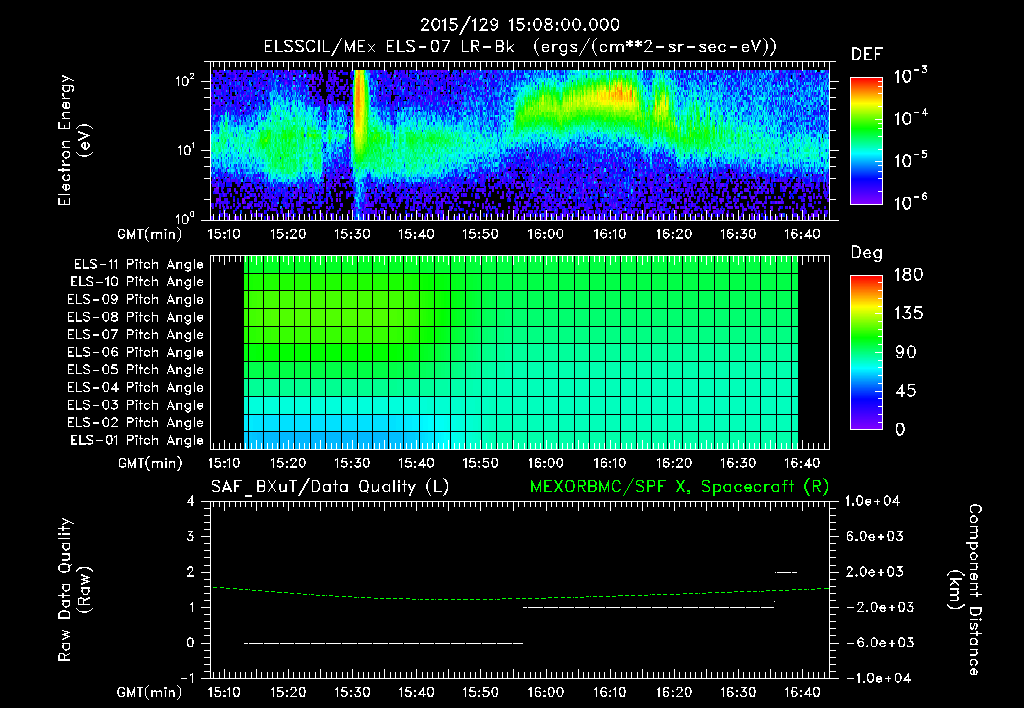1024x708 pixels.
Task: Select the ELS-02 Pitch Angle row label
Action: pos(136,423)
